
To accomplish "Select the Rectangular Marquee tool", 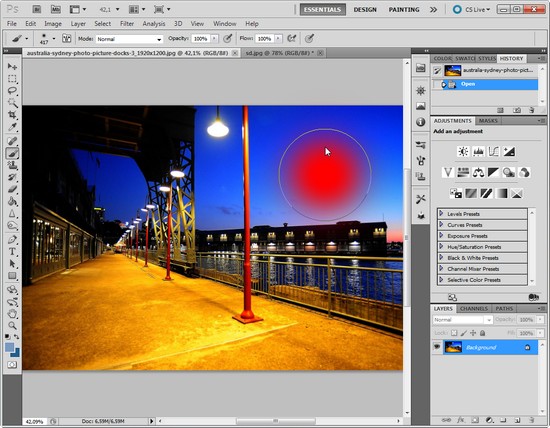I will coord(12,79).
